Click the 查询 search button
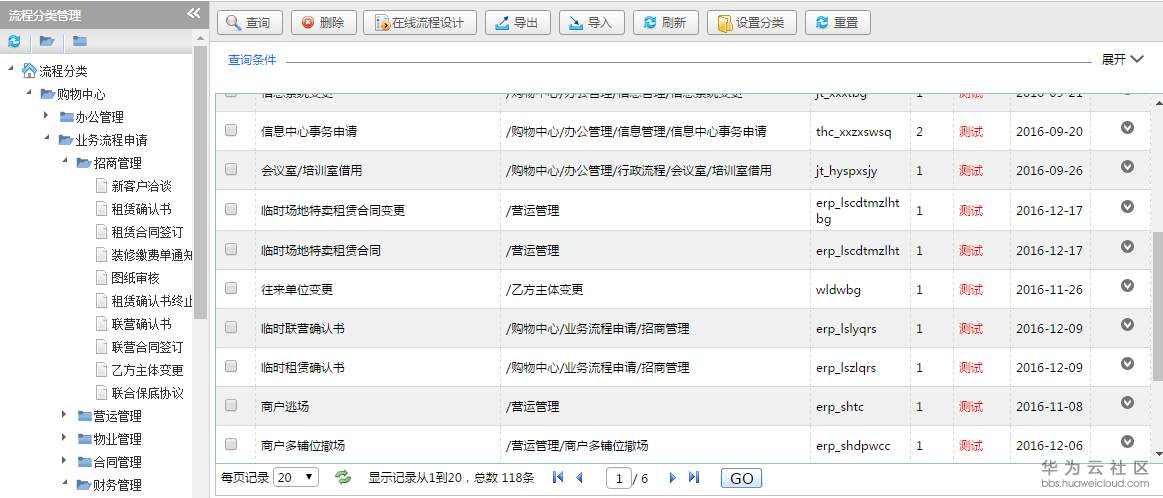1163x498 pixels. (x=249, y=23)
